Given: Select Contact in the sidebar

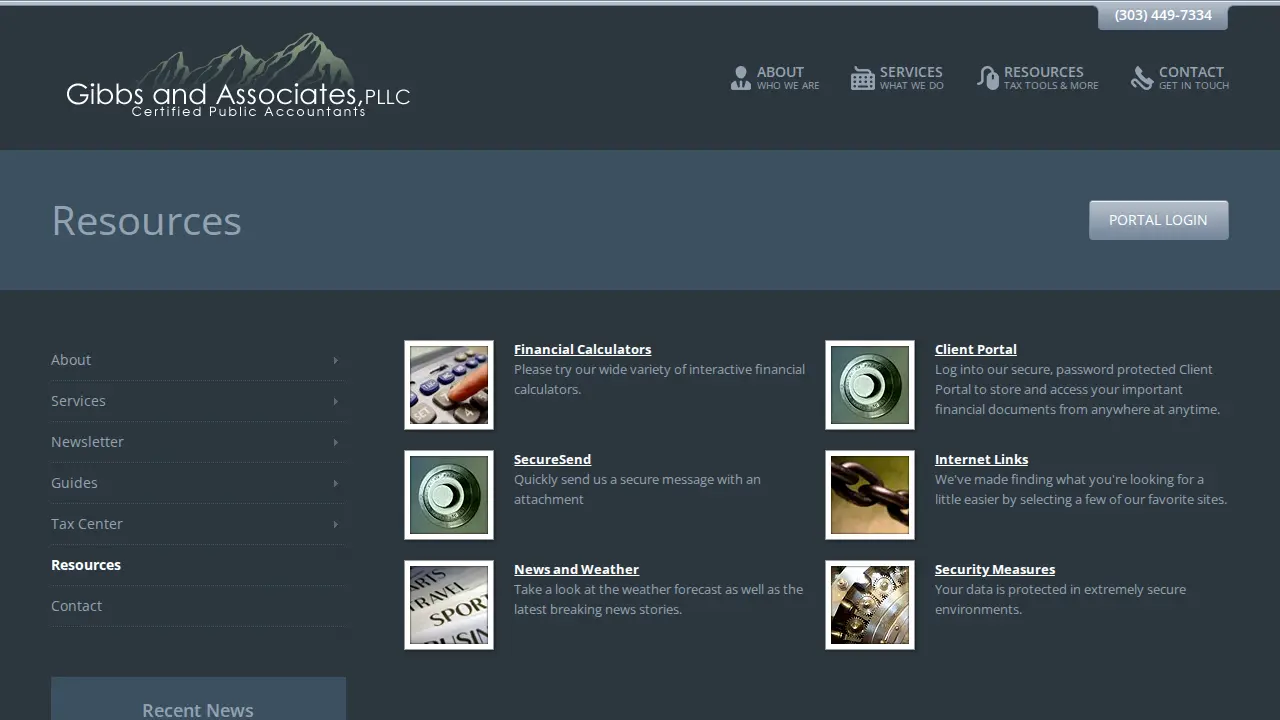Looking at the screenshot, I should (198, 606).
